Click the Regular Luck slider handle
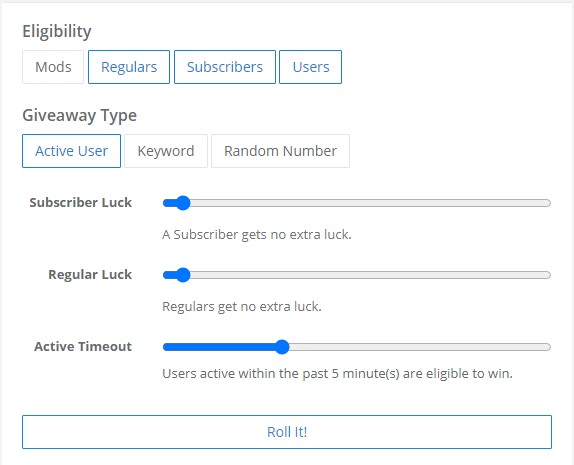Viewport: 574px width, 465px height. click(183, 275)
